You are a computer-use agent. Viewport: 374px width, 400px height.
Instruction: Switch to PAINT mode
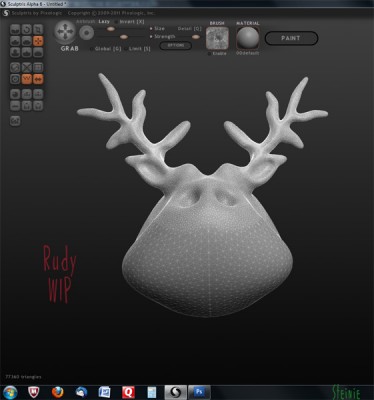[x=291, y=38]
